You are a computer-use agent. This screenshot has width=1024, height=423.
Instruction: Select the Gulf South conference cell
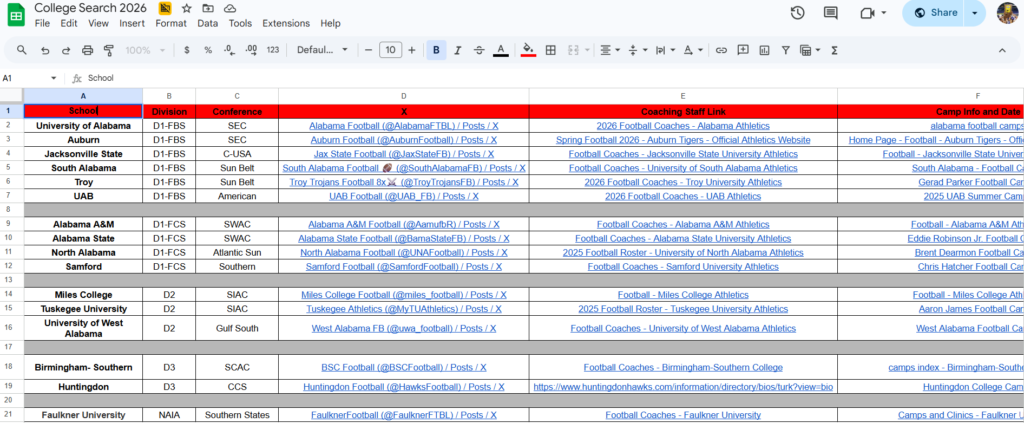click(x=237, y=328)
